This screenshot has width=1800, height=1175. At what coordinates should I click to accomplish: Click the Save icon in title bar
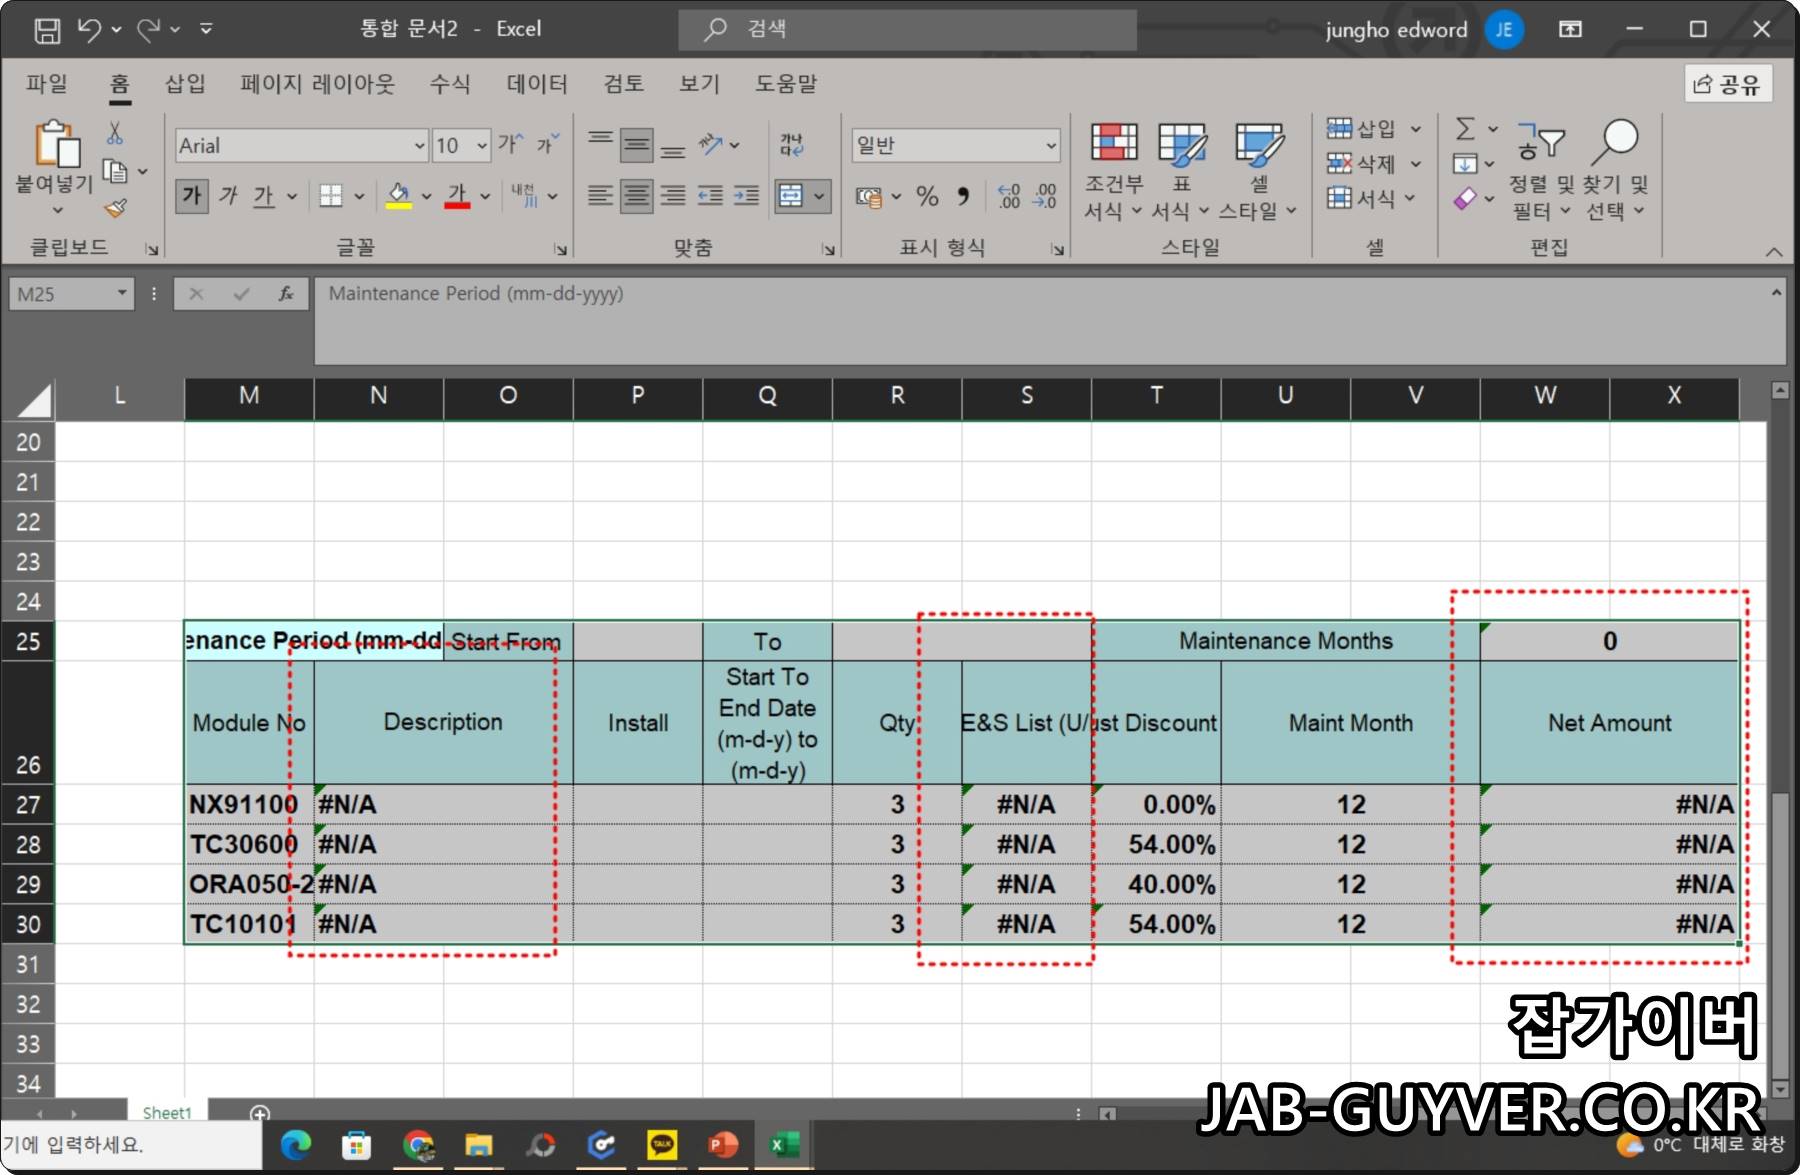pyautogui.click(x=46, y=30)
